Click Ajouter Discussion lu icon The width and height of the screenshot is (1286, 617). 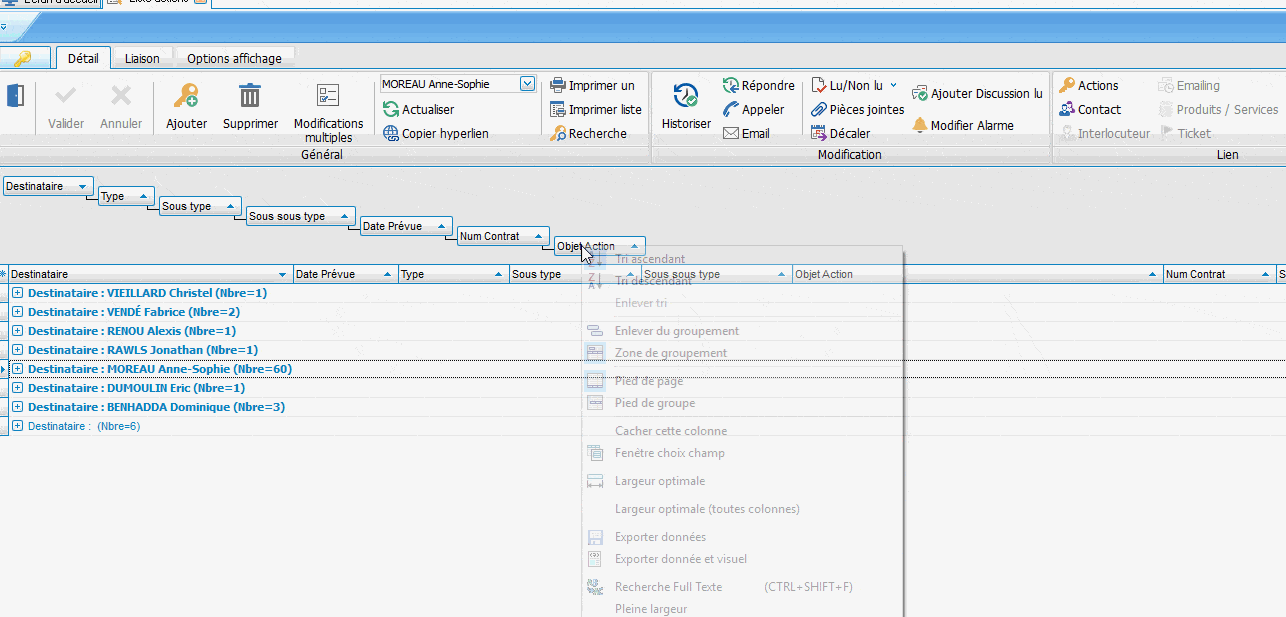pos(920,94)
